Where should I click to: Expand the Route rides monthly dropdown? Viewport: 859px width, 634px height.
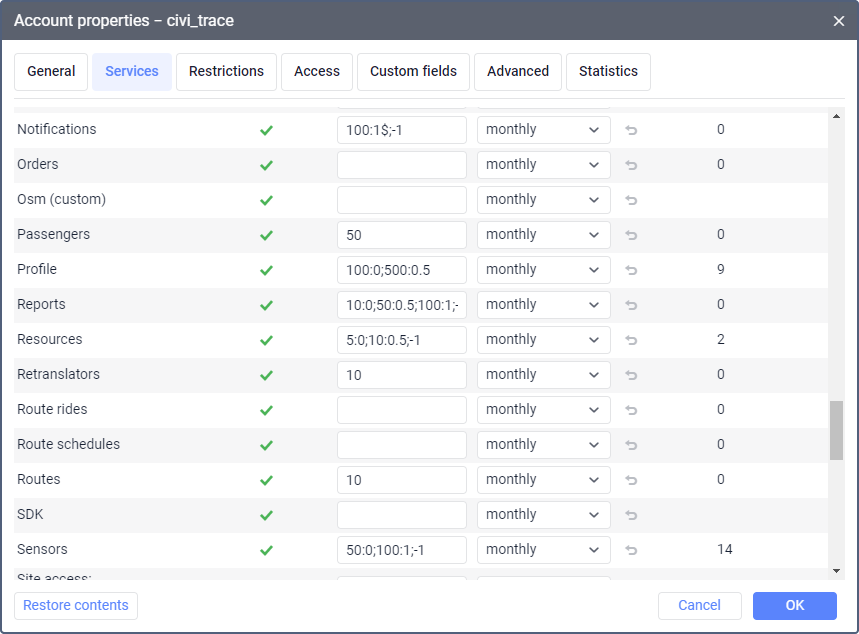pyautogui.click(x=543, y=410)
